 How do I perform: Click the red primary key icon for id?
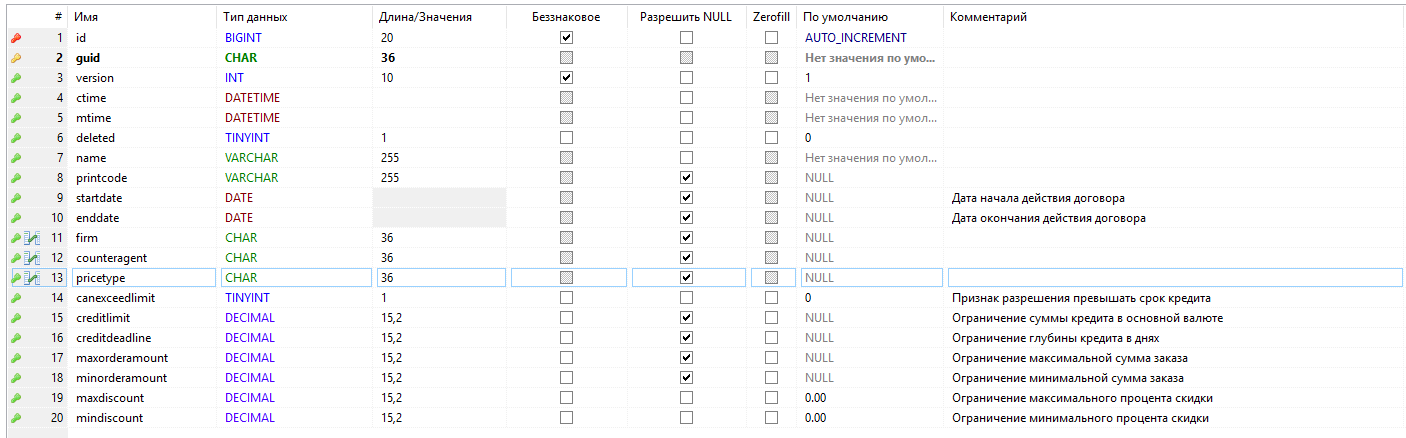(15, 38)
